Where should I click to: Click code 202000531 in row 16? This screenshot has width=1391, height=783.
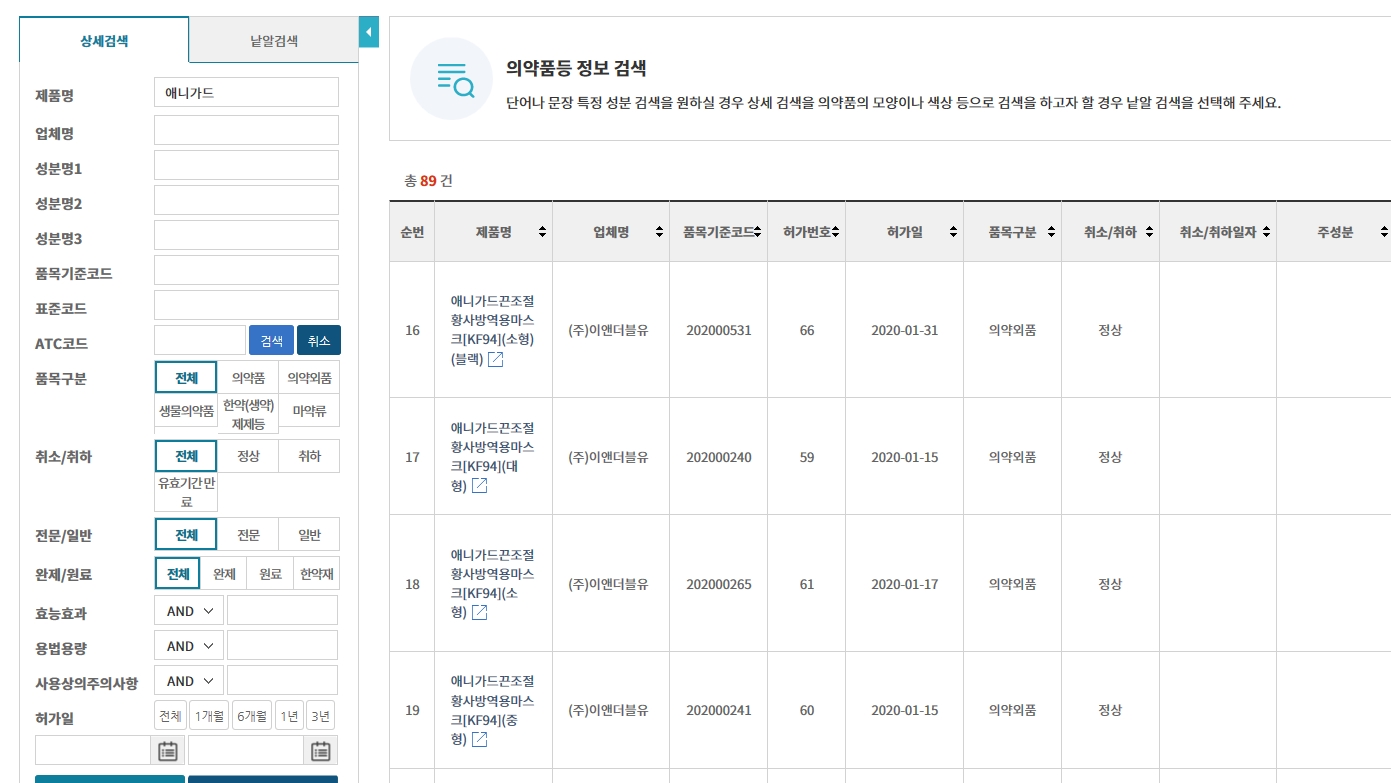point(718,330)
